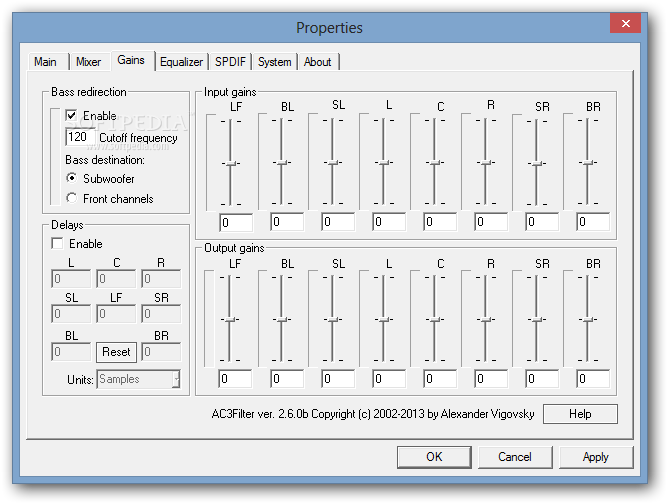The image size is (668, 504).
Task: Click the Input gains R slider
Action: pyautogui.click(x=485, y=163)
